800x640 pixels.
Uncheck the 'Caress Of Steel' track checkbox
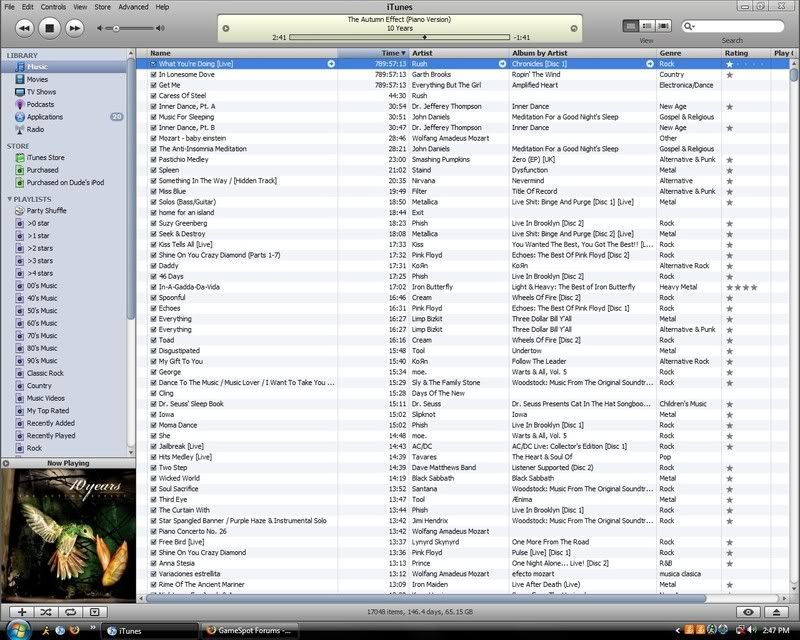point(154,95)
